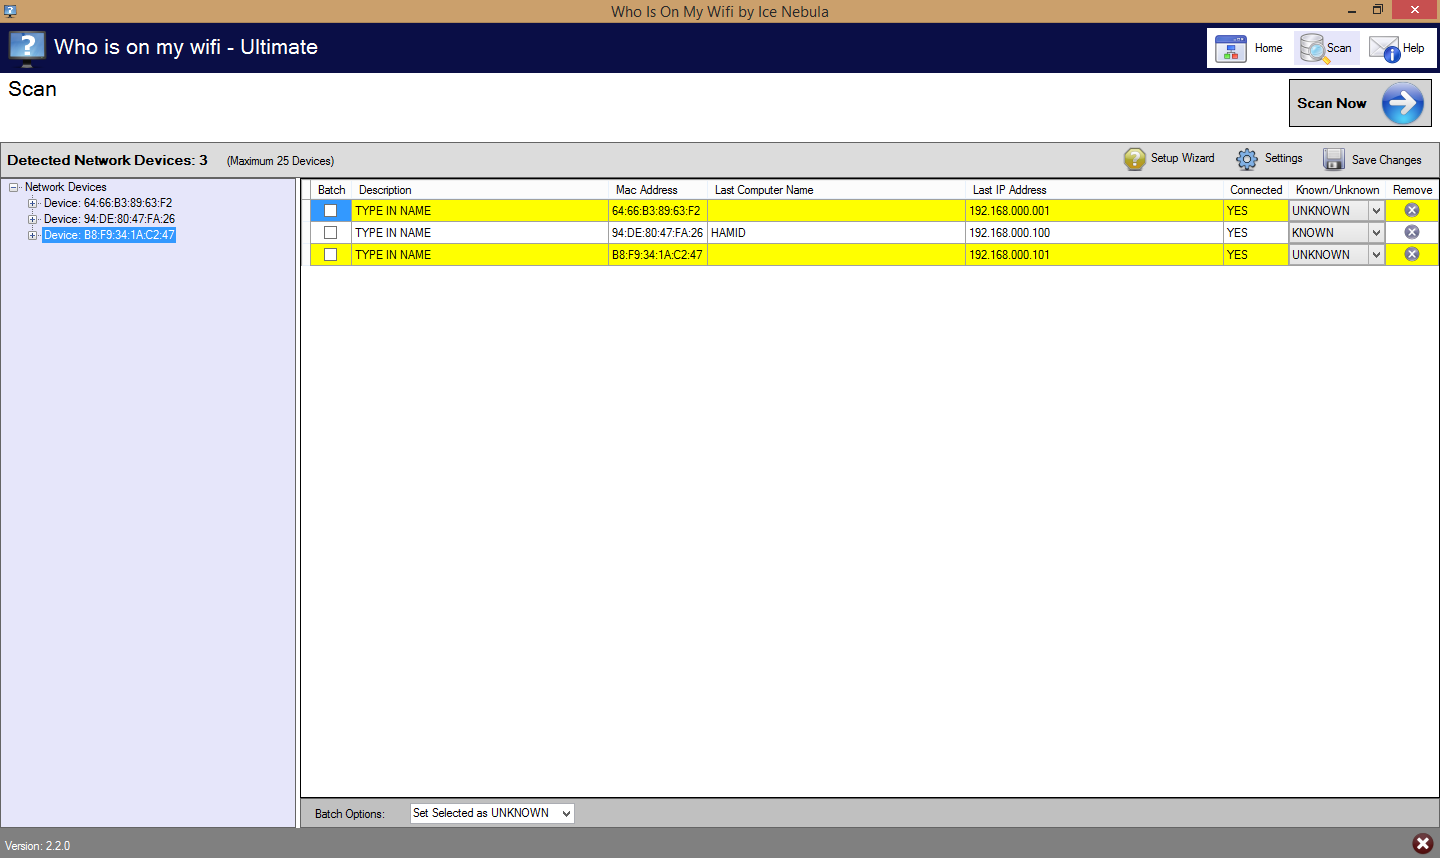Screen dimensions: 1440x858
Task: Click IP address 192.168.000.100
Action: tap(1094, 233)
